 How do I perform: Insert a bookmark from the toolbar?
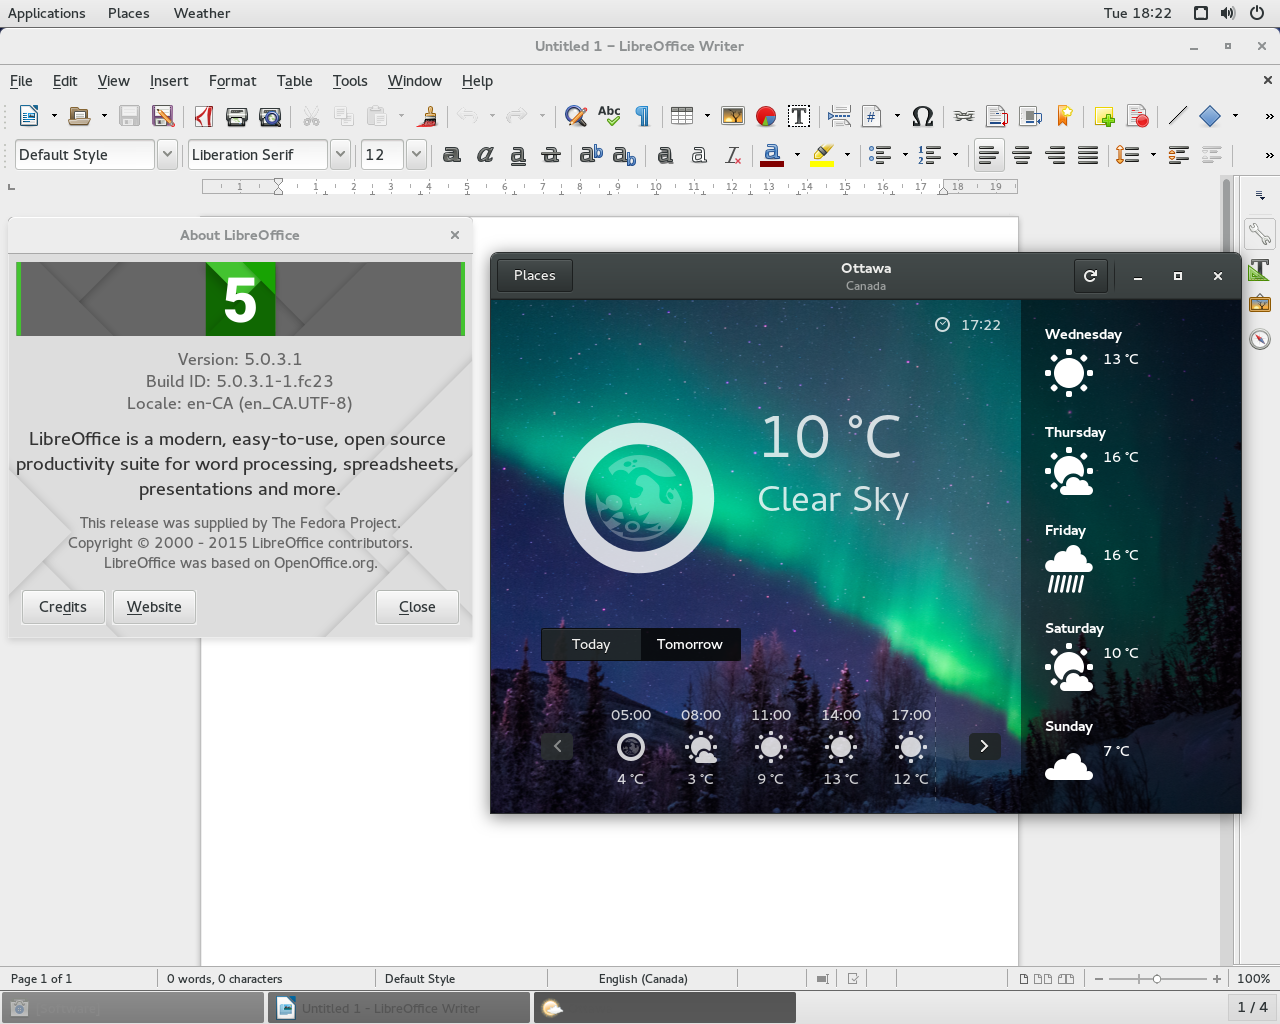point(1064,116)
